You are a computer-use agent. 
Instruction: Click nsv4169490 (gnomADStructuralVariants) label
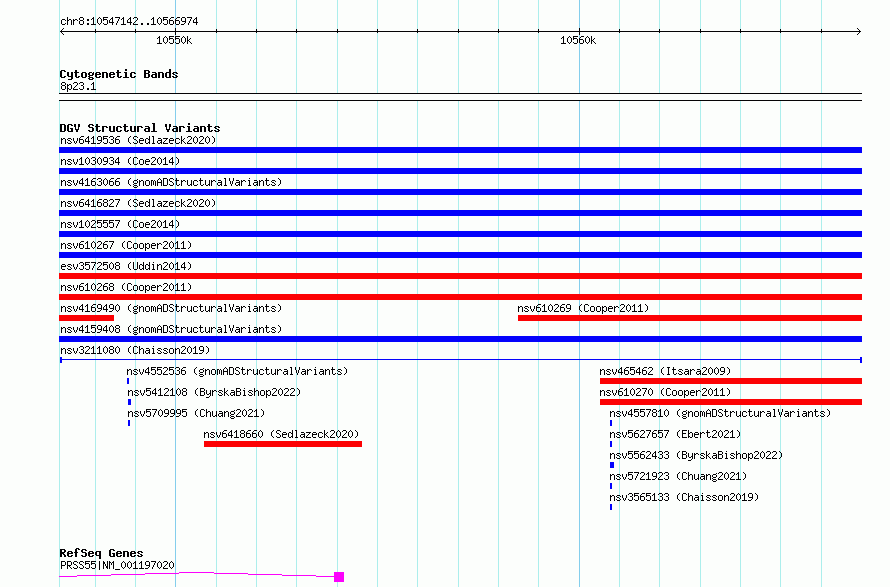171,308
